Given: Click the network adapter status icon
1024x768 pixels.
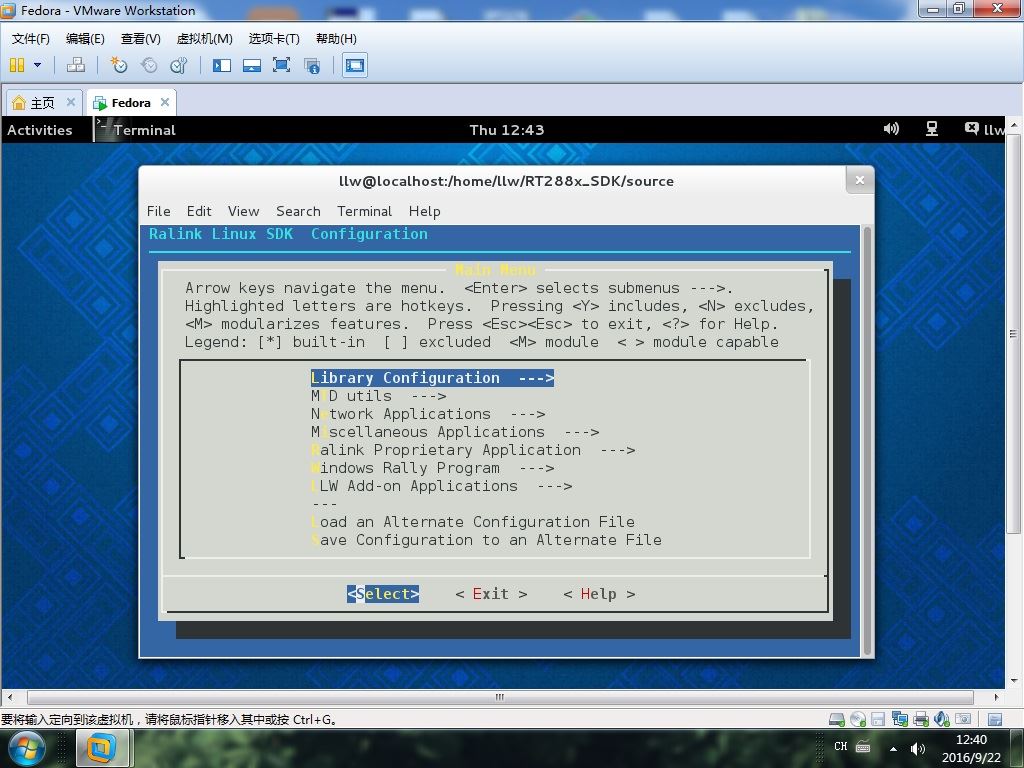Looking at the screenshot, I should point(899,720).
